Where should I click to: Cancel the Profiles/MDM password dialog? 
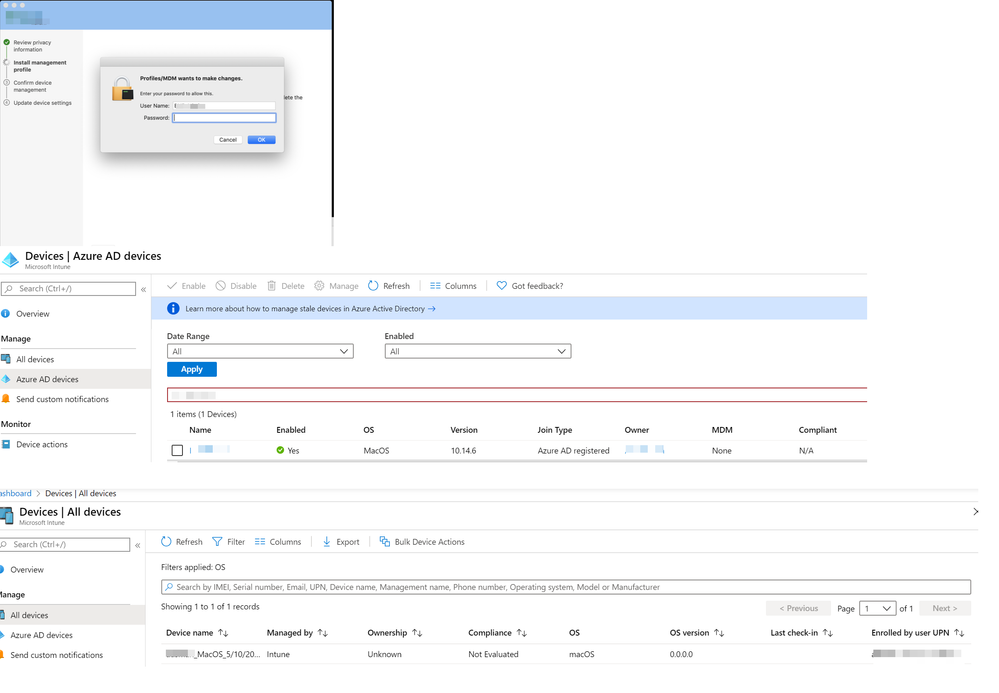tap(227, 139)
